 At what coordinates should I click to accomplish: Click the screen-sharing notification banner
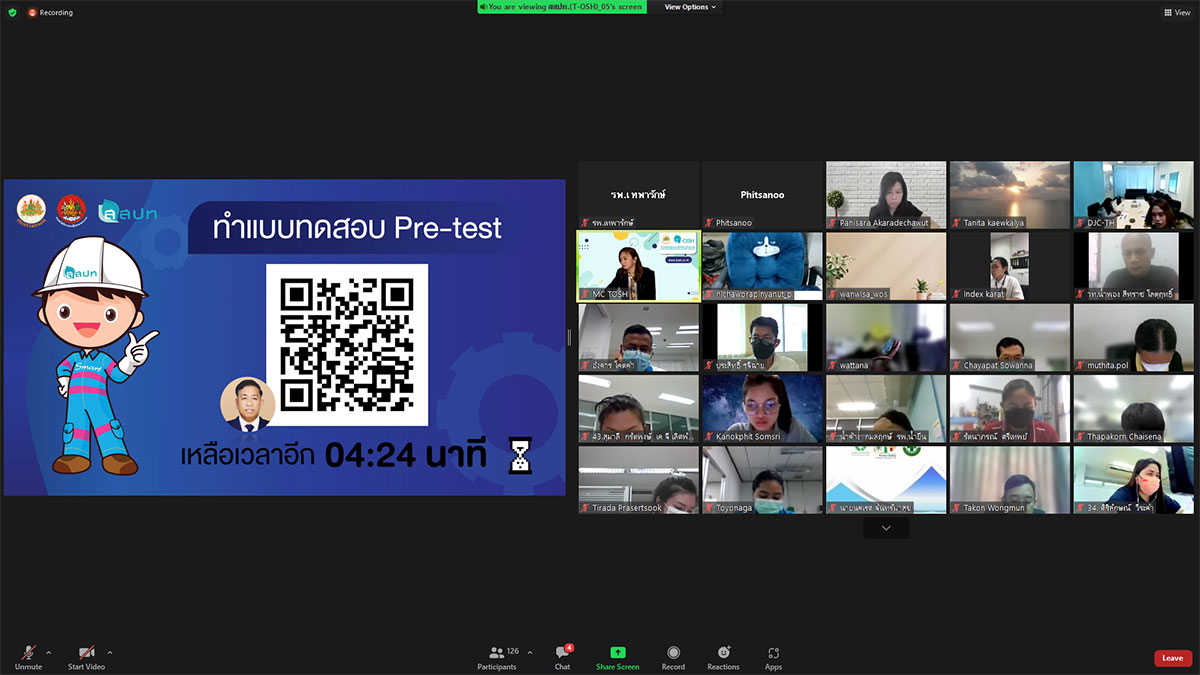[562, 7]
